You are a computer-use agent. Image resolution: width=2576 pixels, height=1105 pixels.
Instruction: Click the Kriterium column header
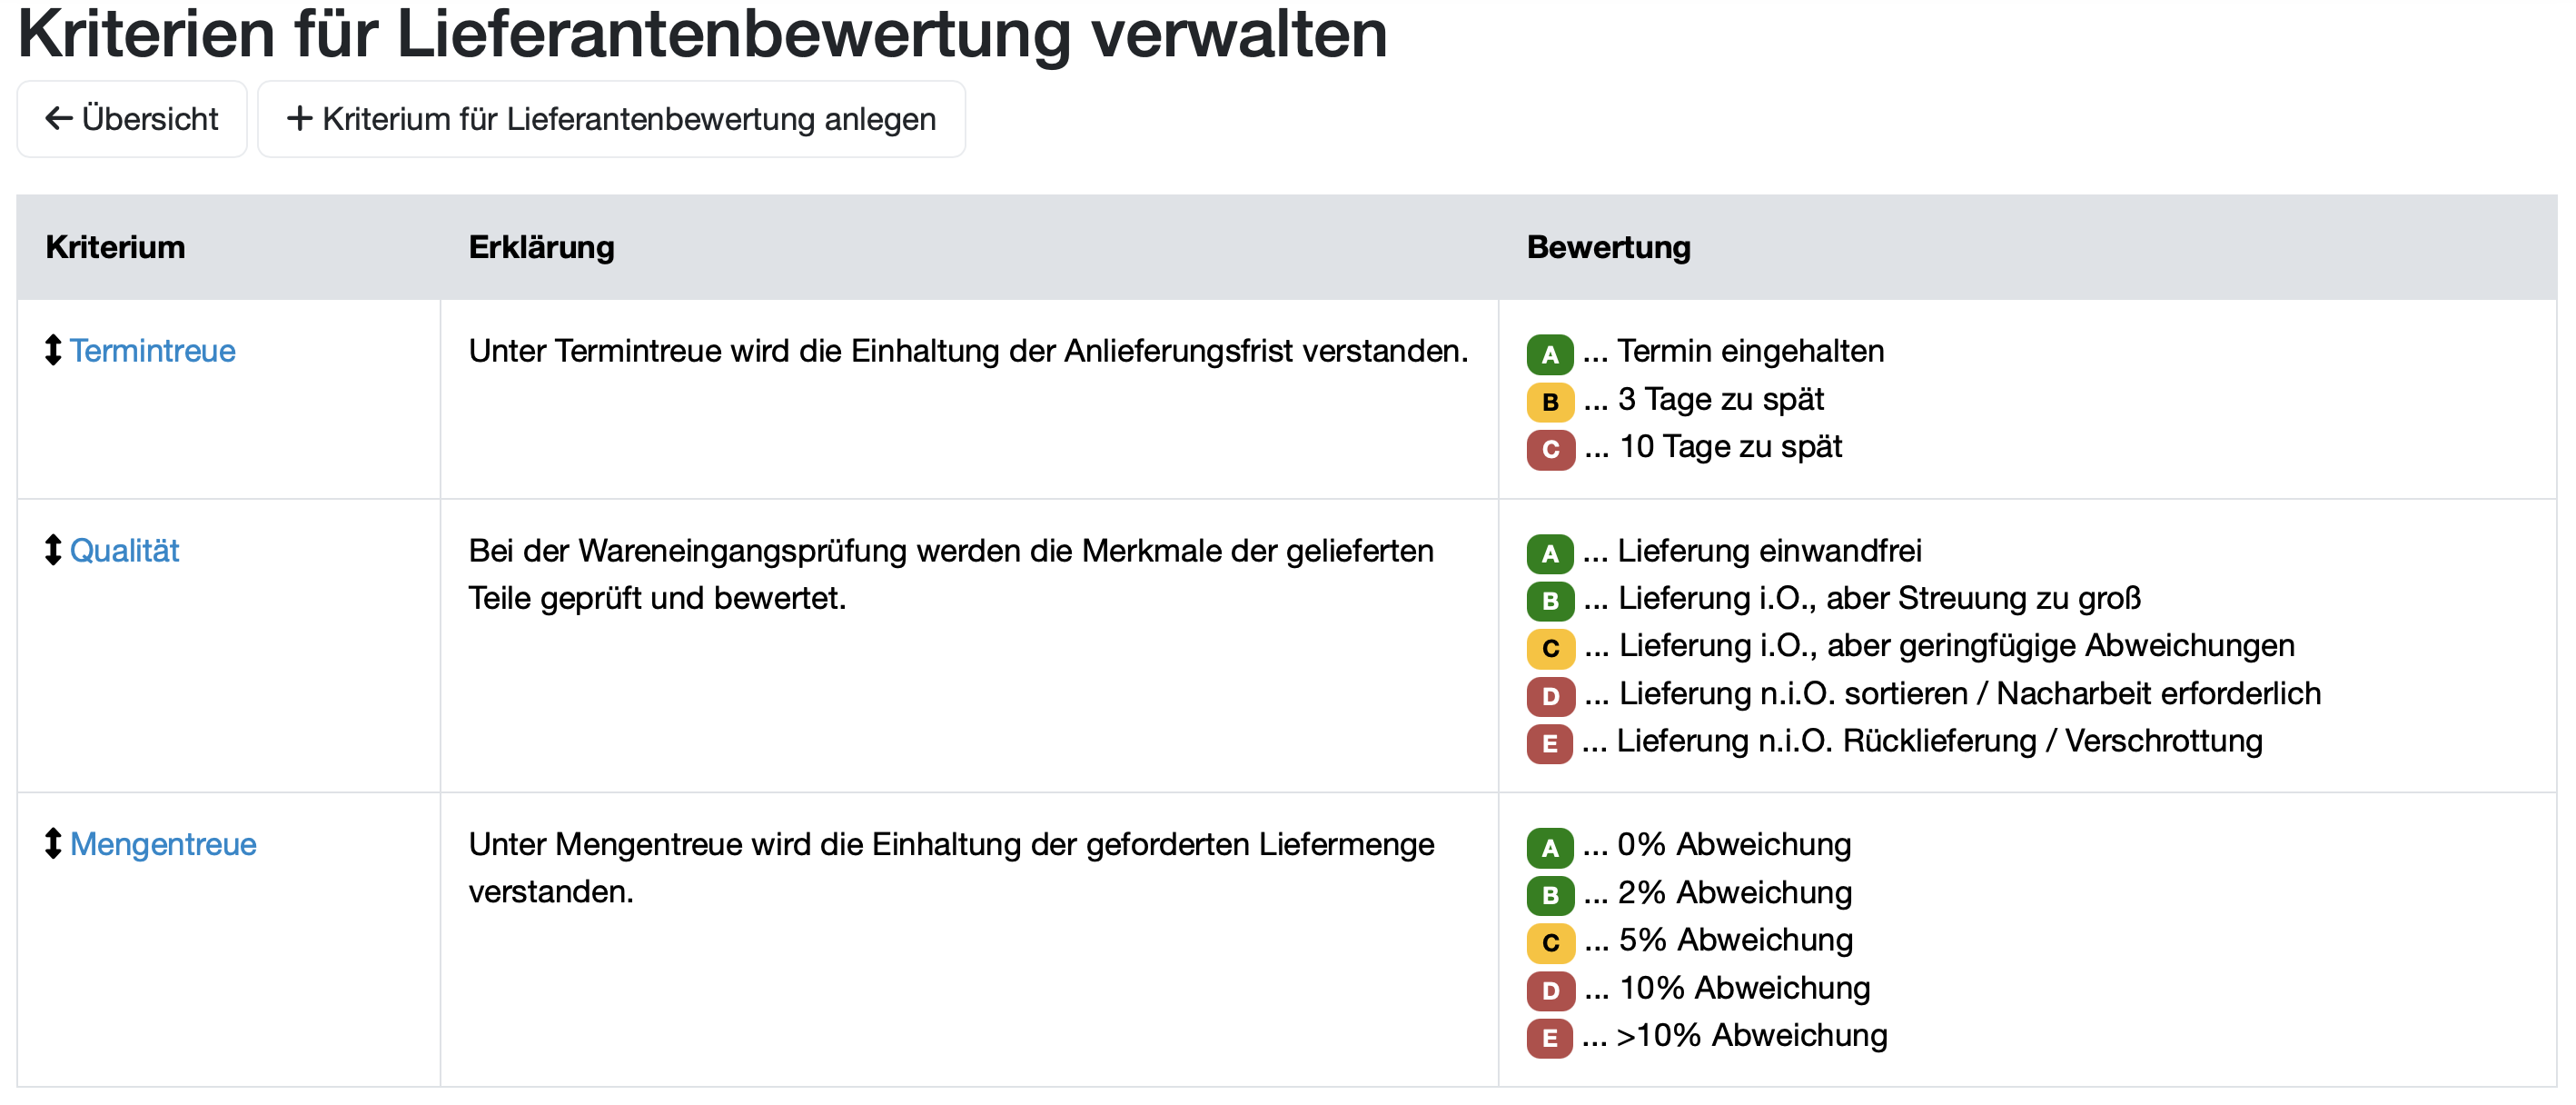(115, 247)
